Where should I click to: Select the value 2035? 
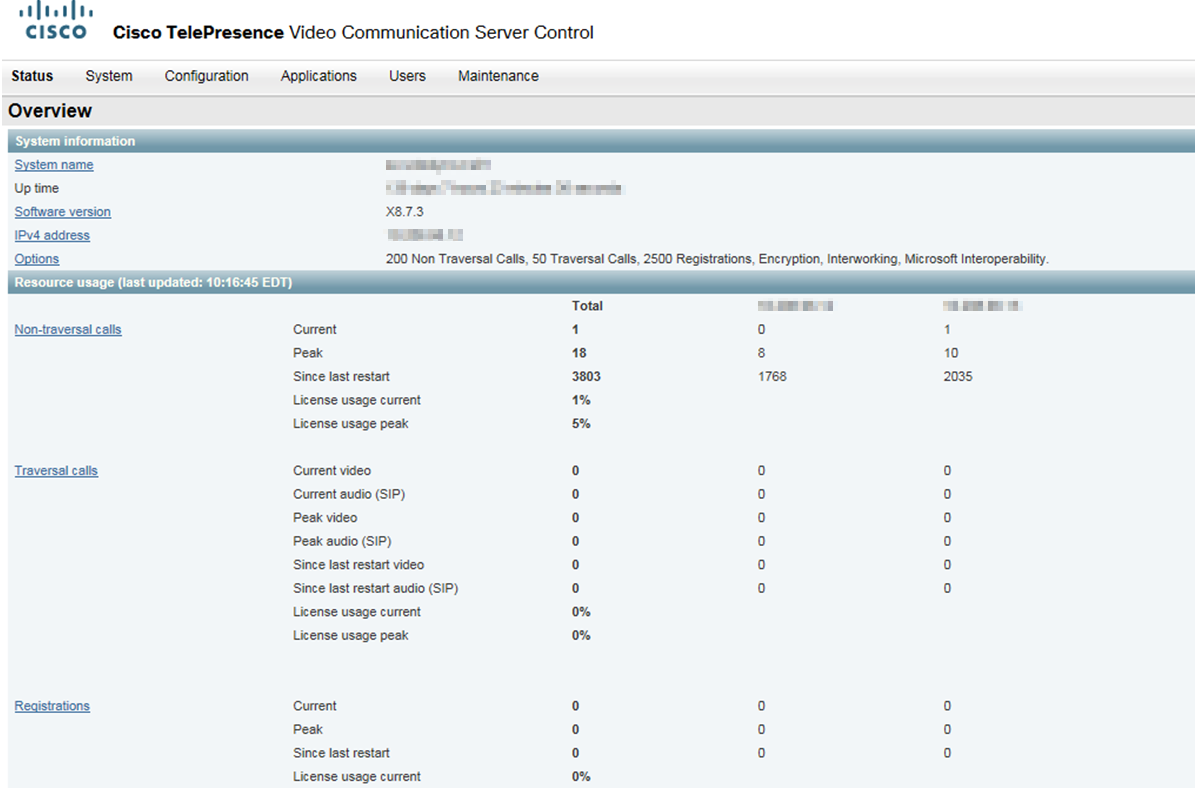(x=957, y=377)
